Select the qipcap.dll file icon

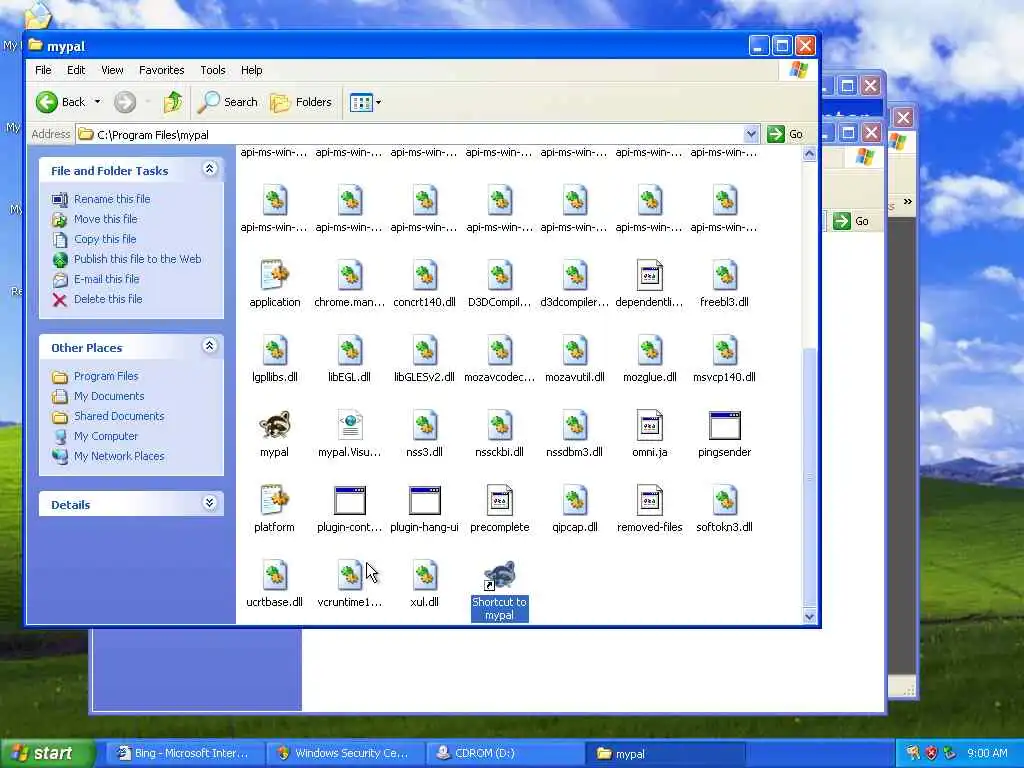[575, 501]
